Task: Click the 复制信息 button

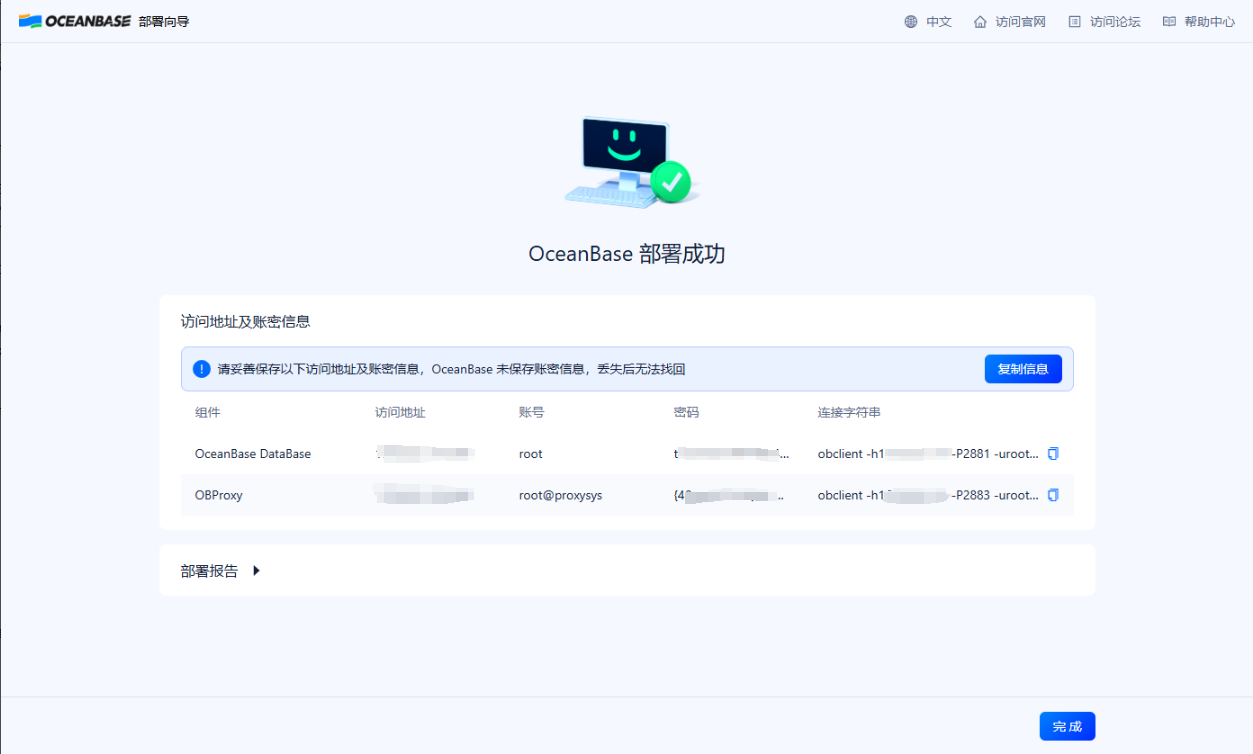Action: [x=1023, y=368]
